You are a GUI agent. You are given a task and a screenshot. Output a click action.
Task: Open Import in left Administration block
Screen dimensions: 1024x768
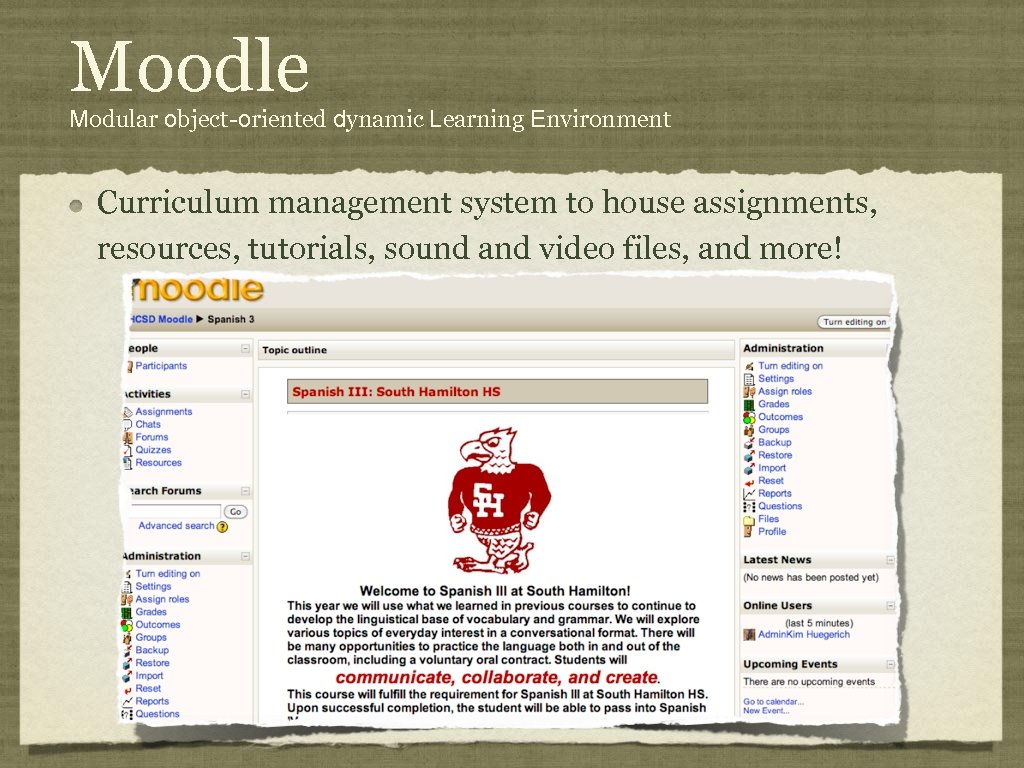click(150, 676)
